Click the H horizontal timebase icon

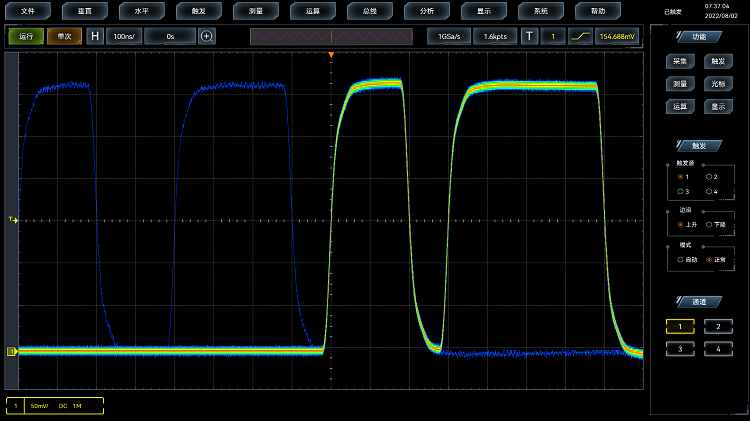point(95,36)
